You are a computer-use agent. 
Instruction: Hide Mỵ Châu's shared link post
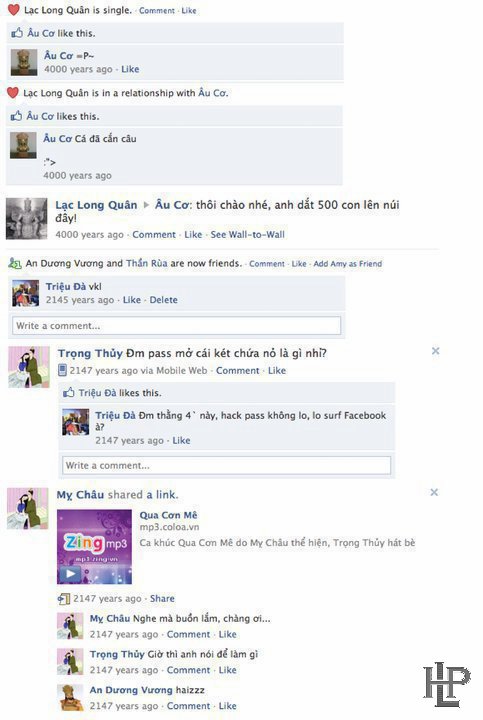[x=434, y=492]
